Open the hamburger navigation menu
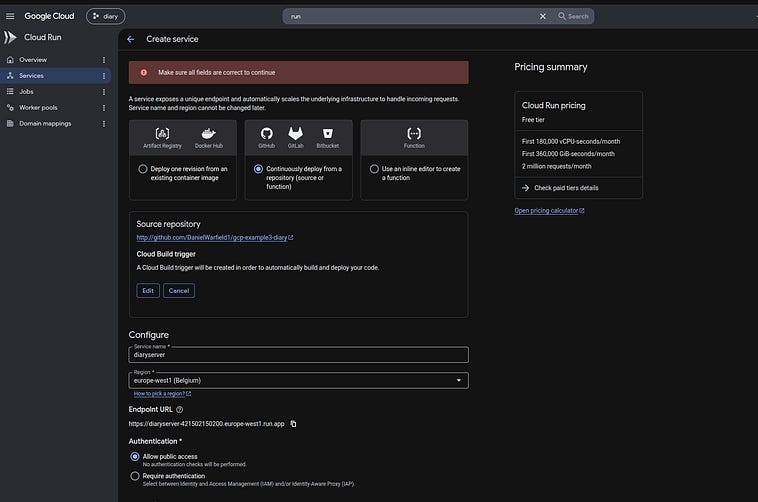 pos(10,16)
